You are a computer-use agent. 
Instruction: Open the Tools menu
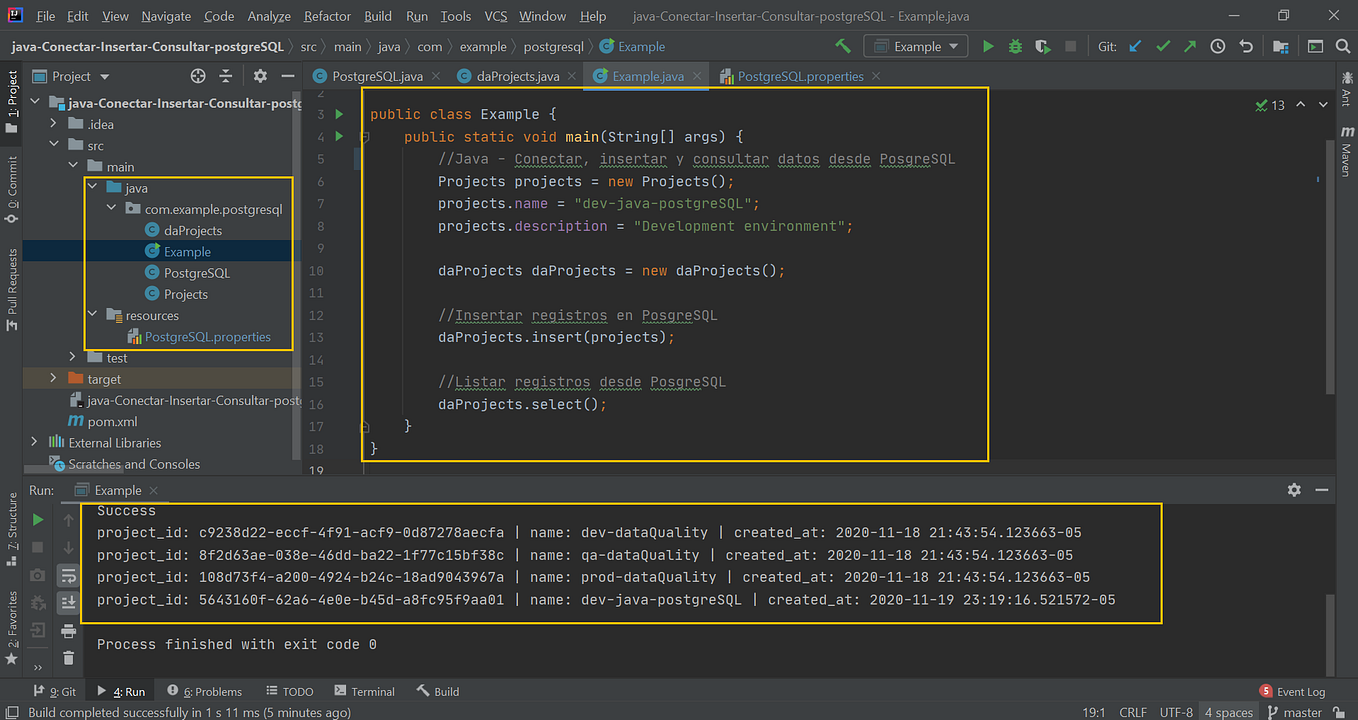tap(455, 16)
